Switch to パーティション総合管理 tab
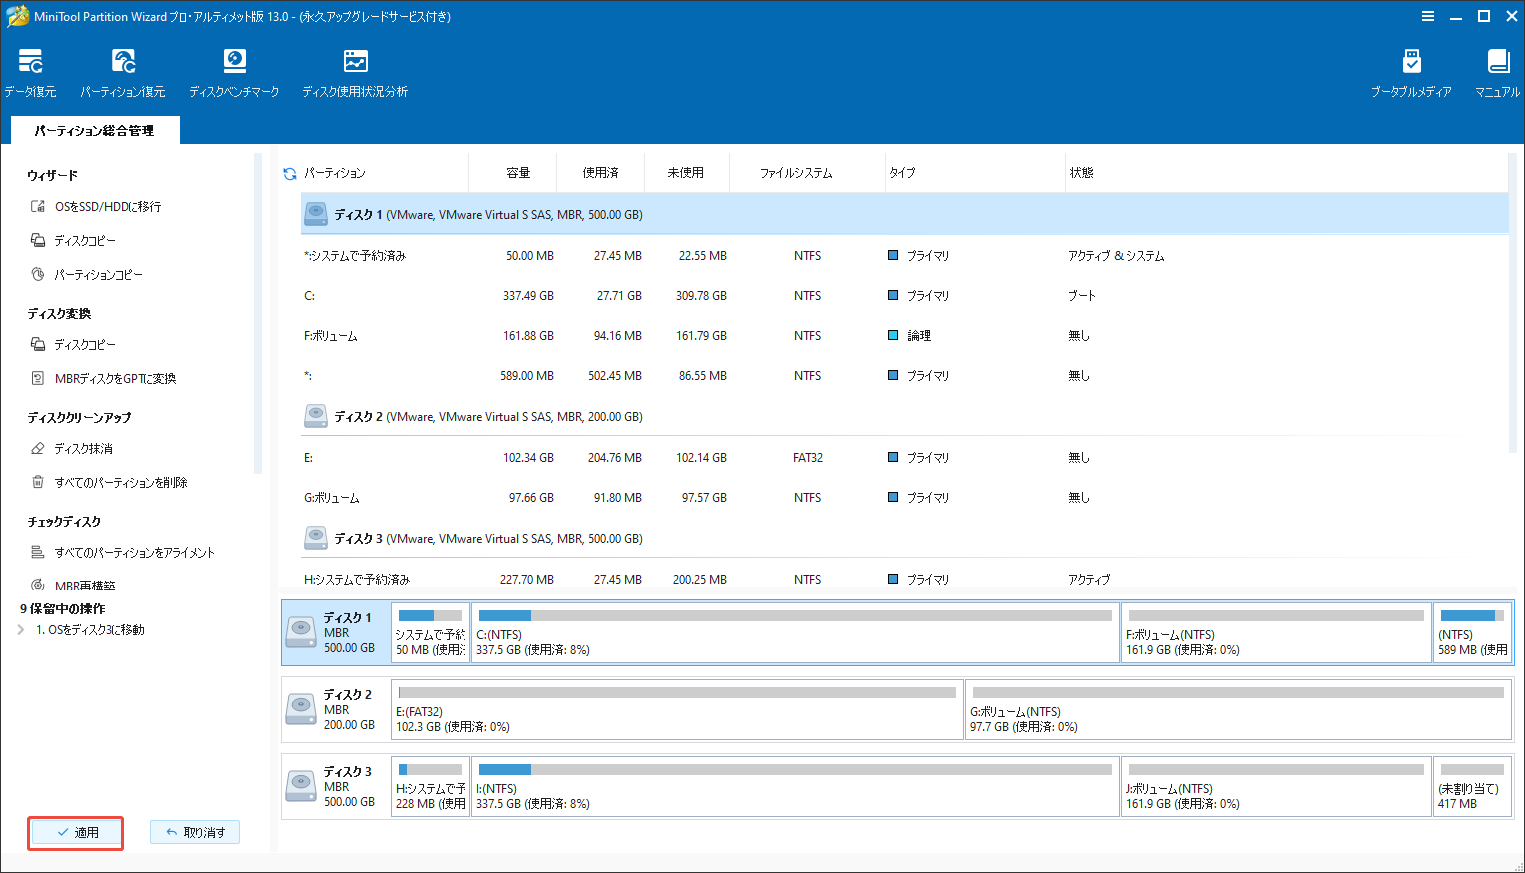 click(x=95, y=129)
